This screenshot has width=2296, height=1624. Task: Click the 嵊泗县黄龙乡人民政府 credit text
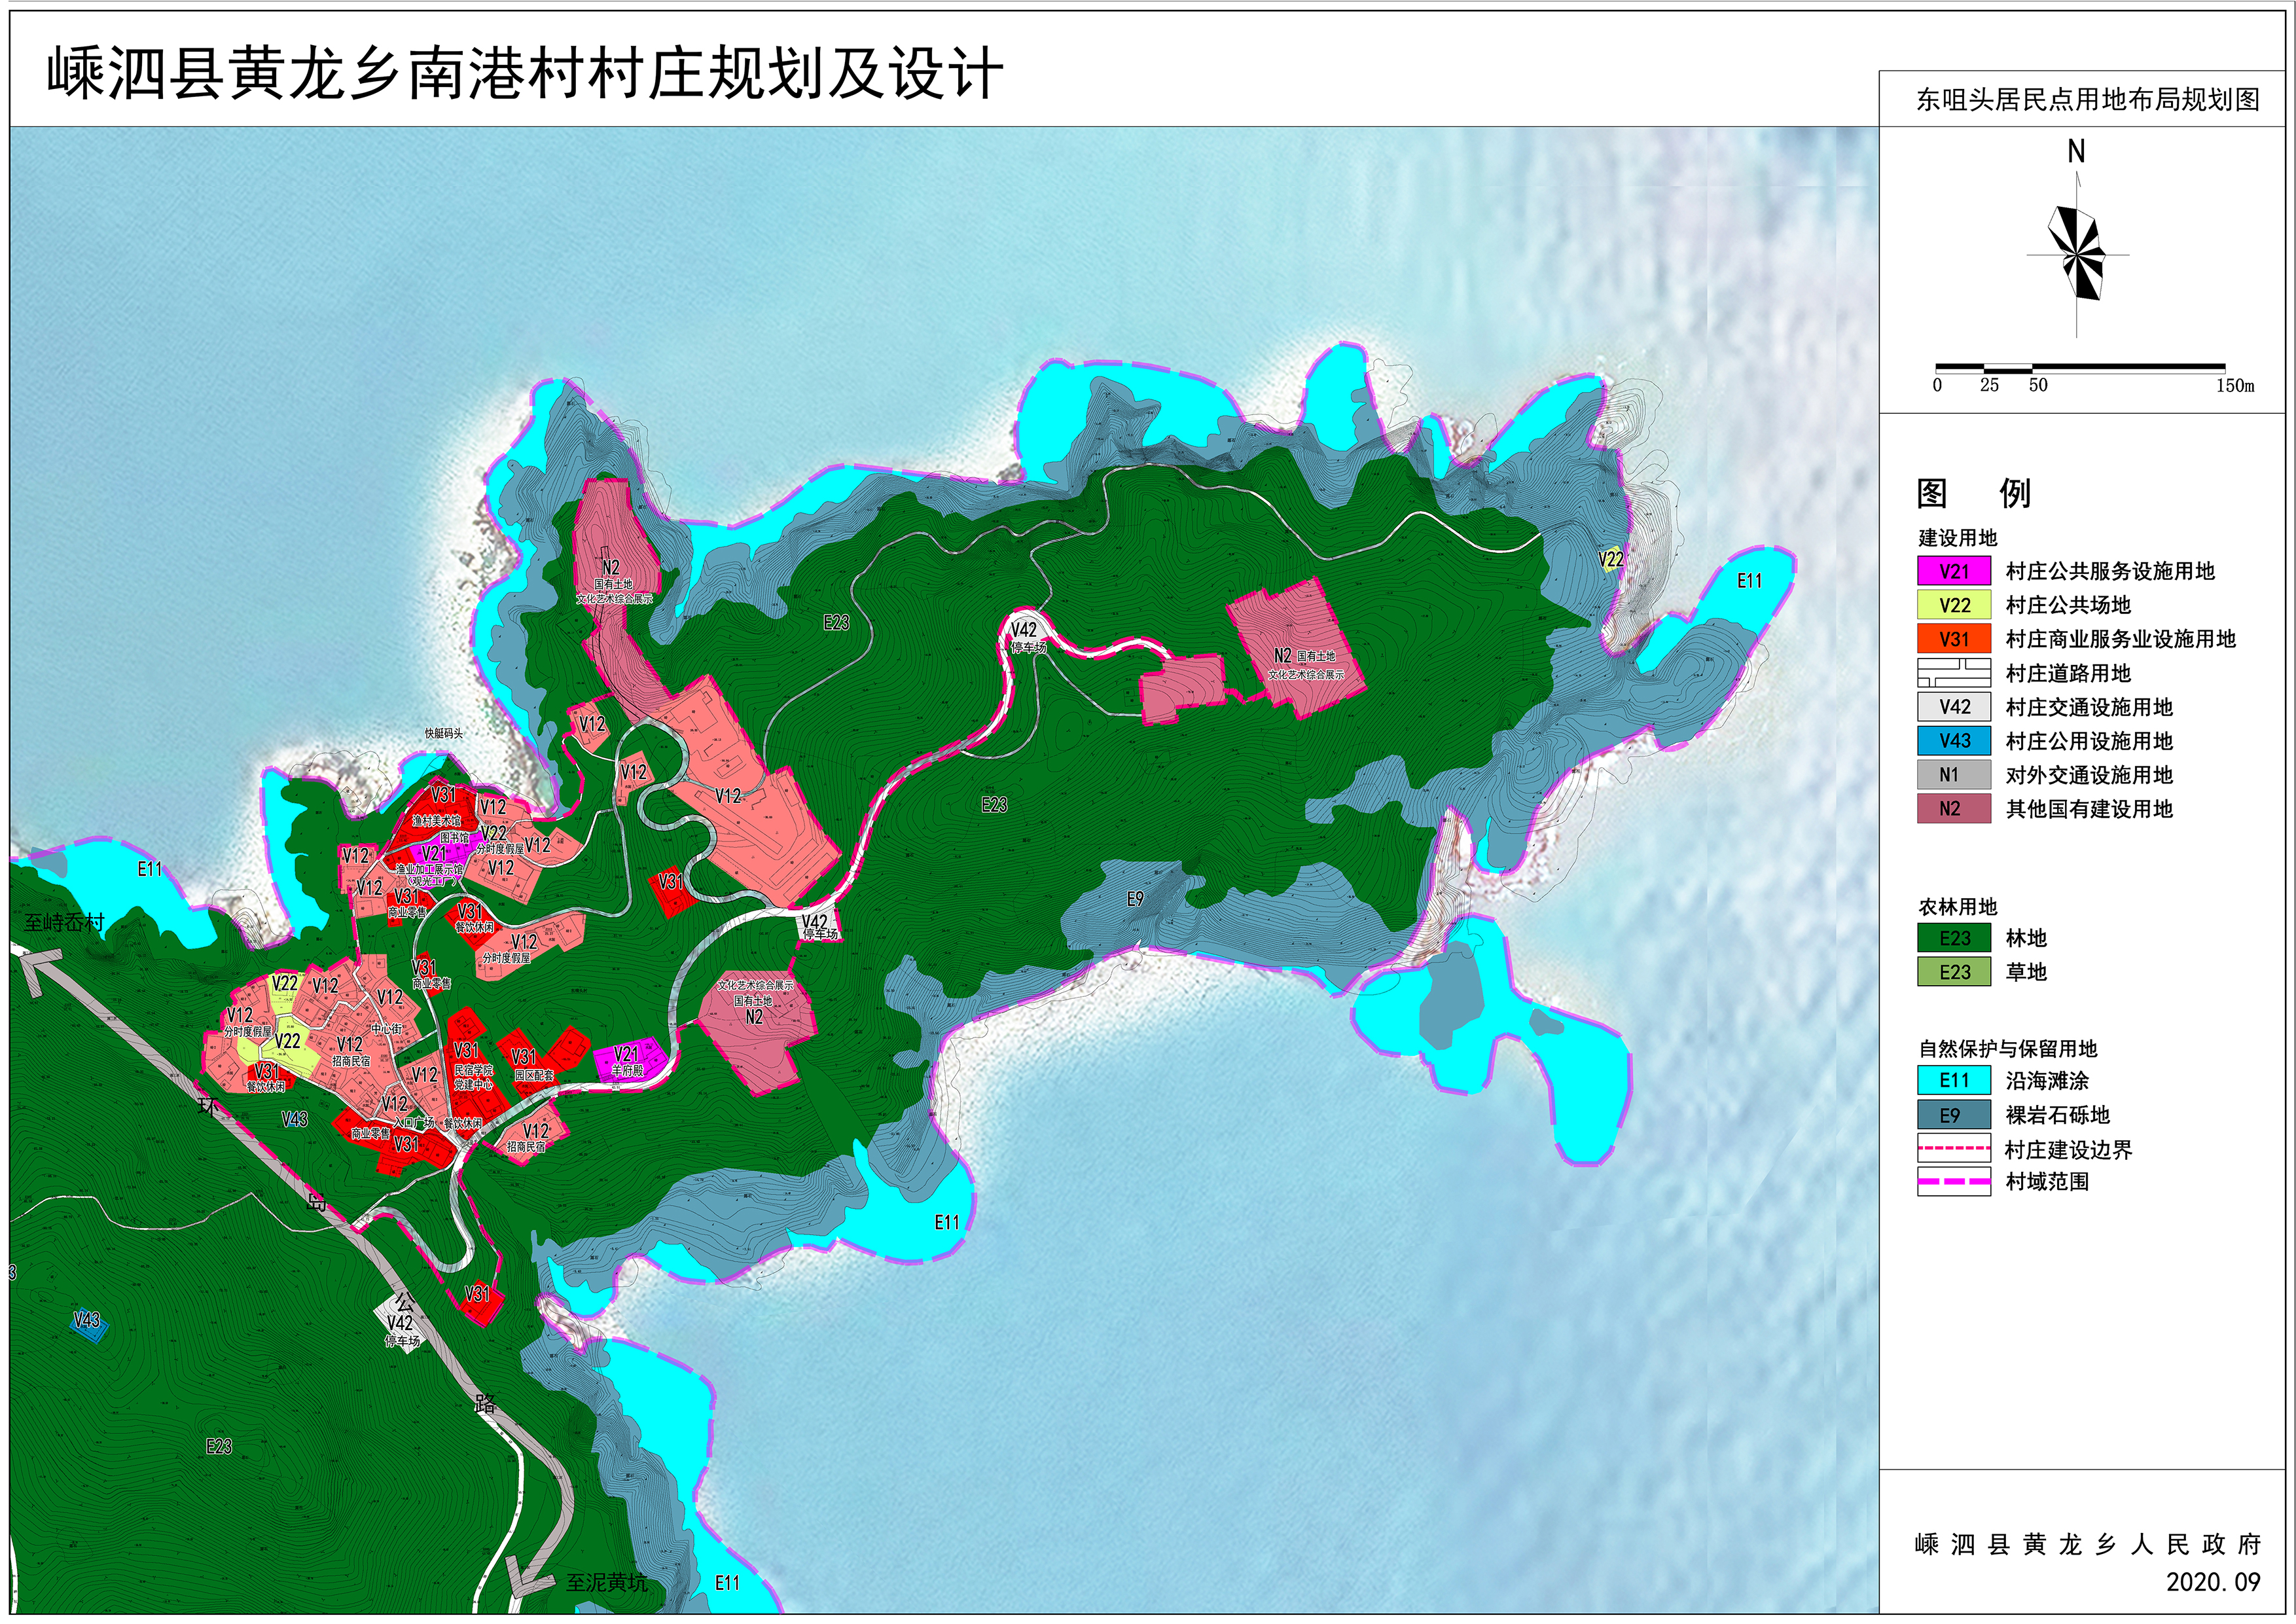tap(2087, 1545)
